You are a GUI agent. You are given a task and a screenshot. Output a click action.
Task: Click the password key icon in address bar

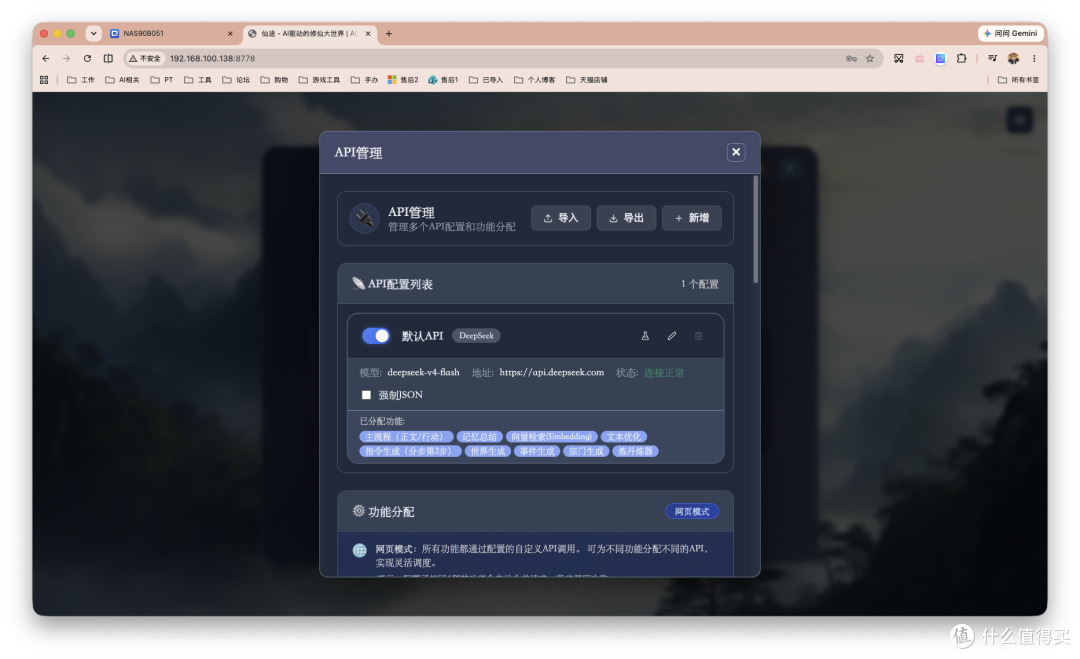[851, 59]
